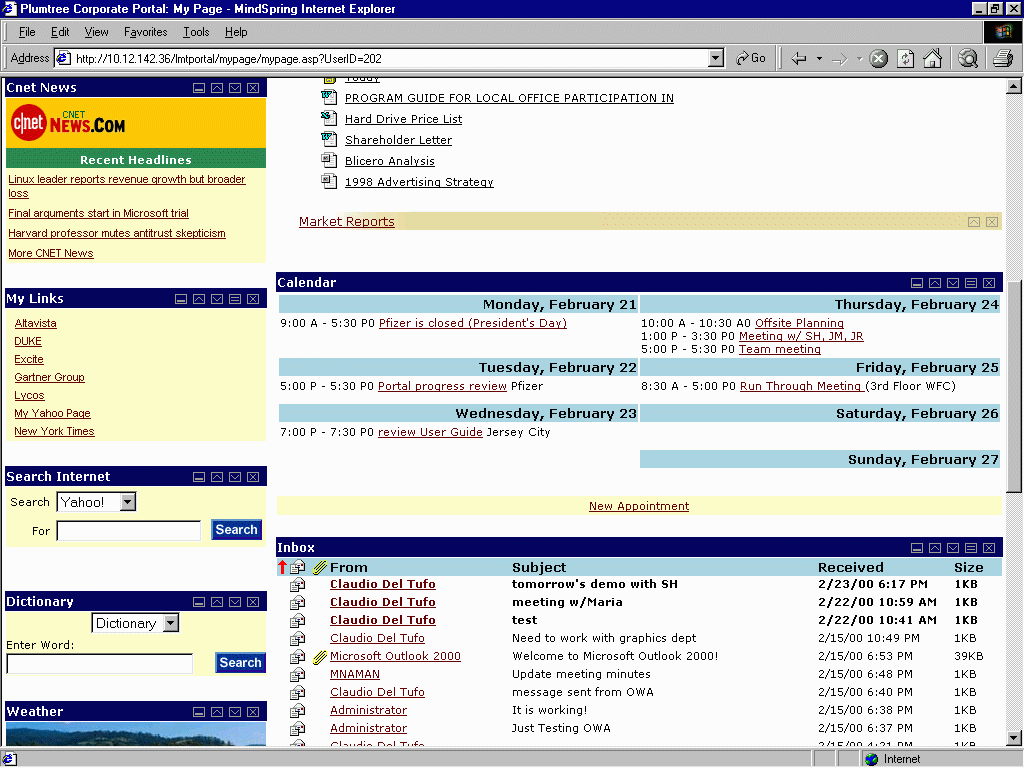Click the paperclip attachment column header icon

coord(319,568)
